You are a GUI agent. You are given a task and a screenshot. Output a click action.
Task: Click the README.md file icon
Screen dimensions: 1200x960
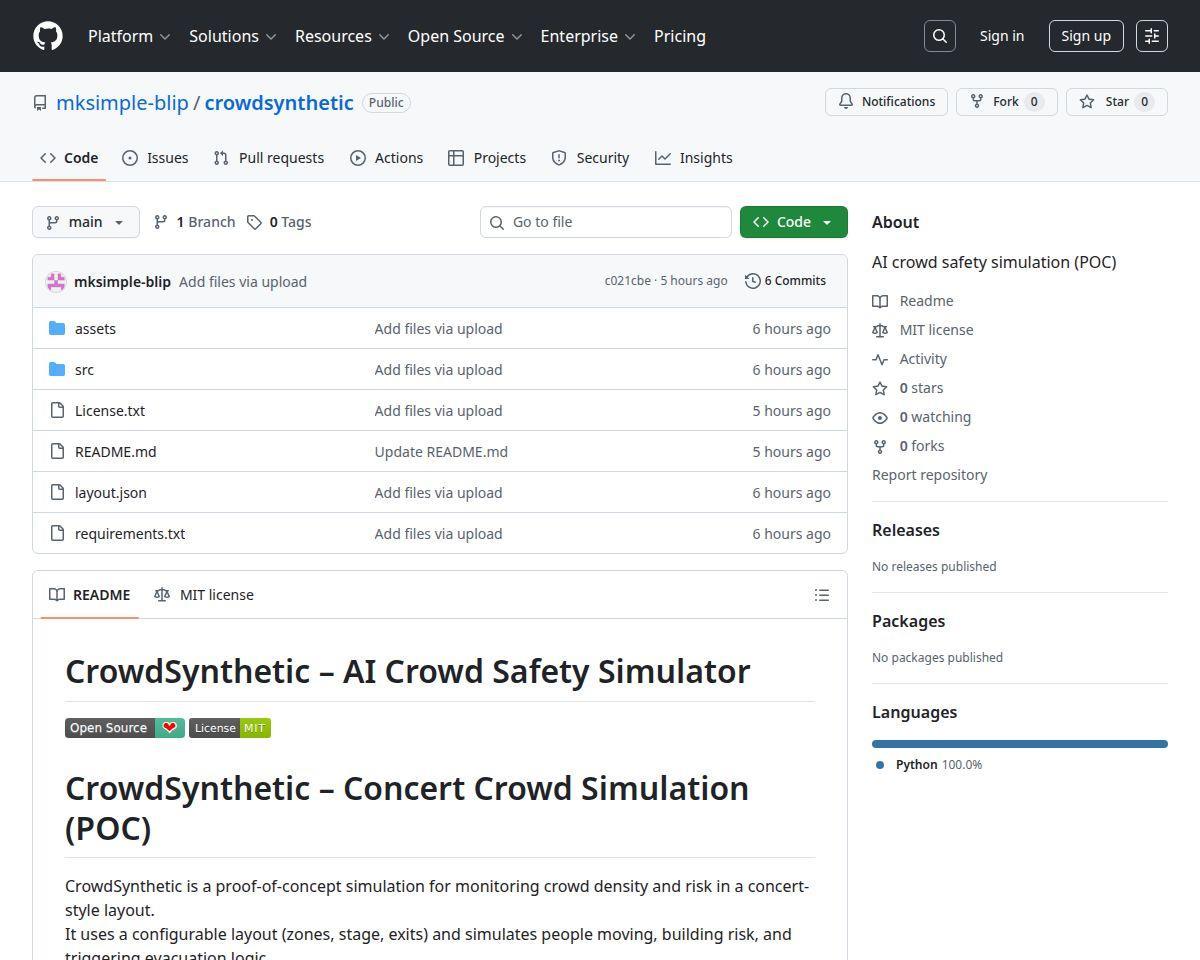pyautogui.click(x=57, y=452)
